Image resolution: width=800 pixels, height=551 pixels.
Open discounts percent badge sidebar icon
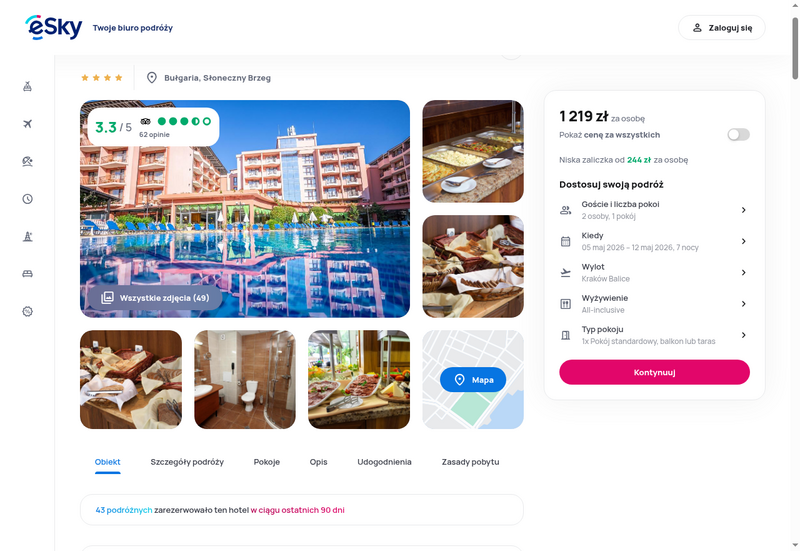tap(28, 311)
